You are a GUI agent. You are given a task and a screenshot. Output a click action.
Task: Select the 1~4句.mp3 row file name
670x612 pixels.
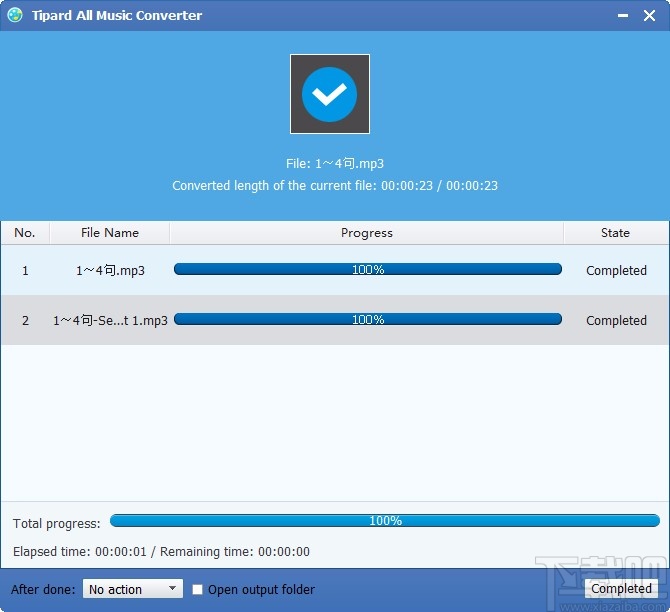(x=110, y=271)
